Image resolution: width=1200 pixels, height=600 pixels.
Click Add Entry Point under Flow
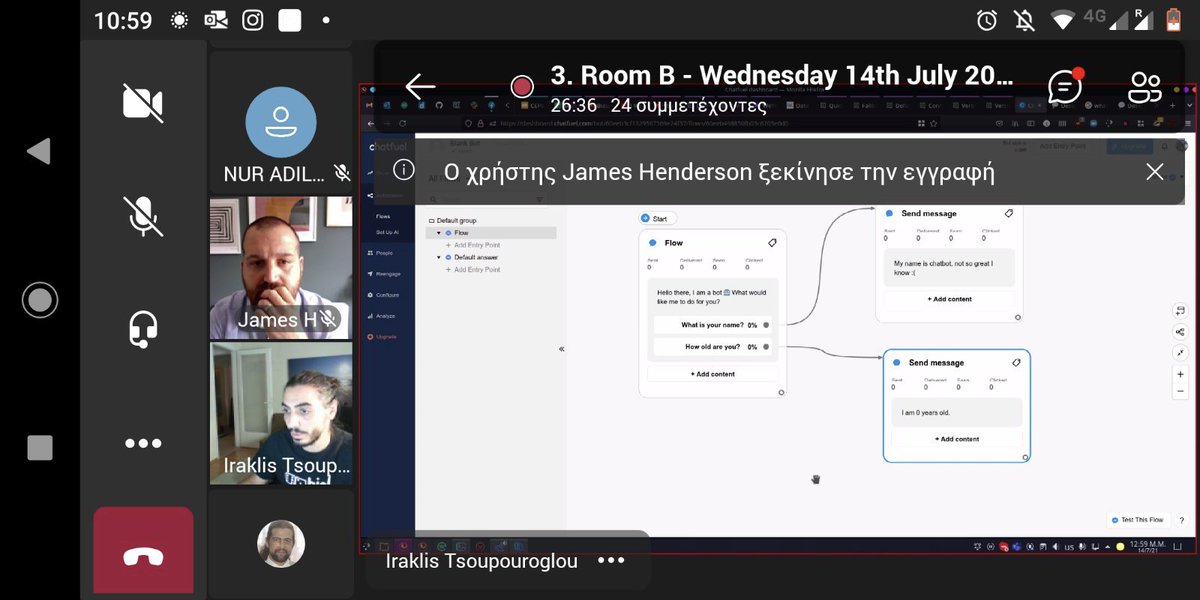(x=473, y=245)
